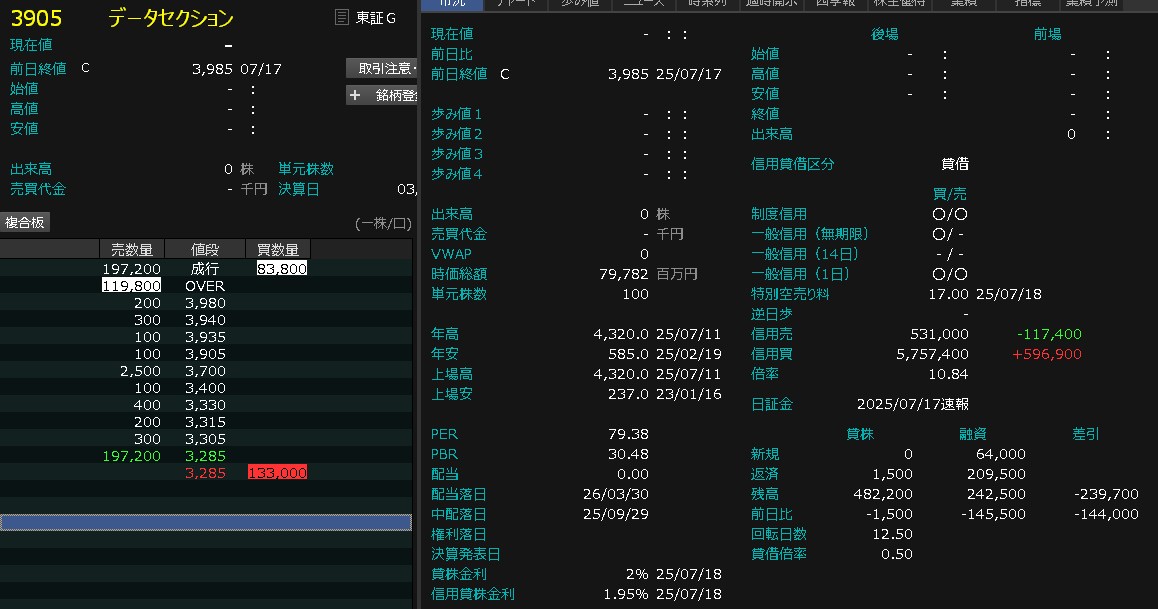The width and height of the screenshot is (1158, 609).
Task: Click the 貸借倍率 value 0.50
Action: pos(897,554)
